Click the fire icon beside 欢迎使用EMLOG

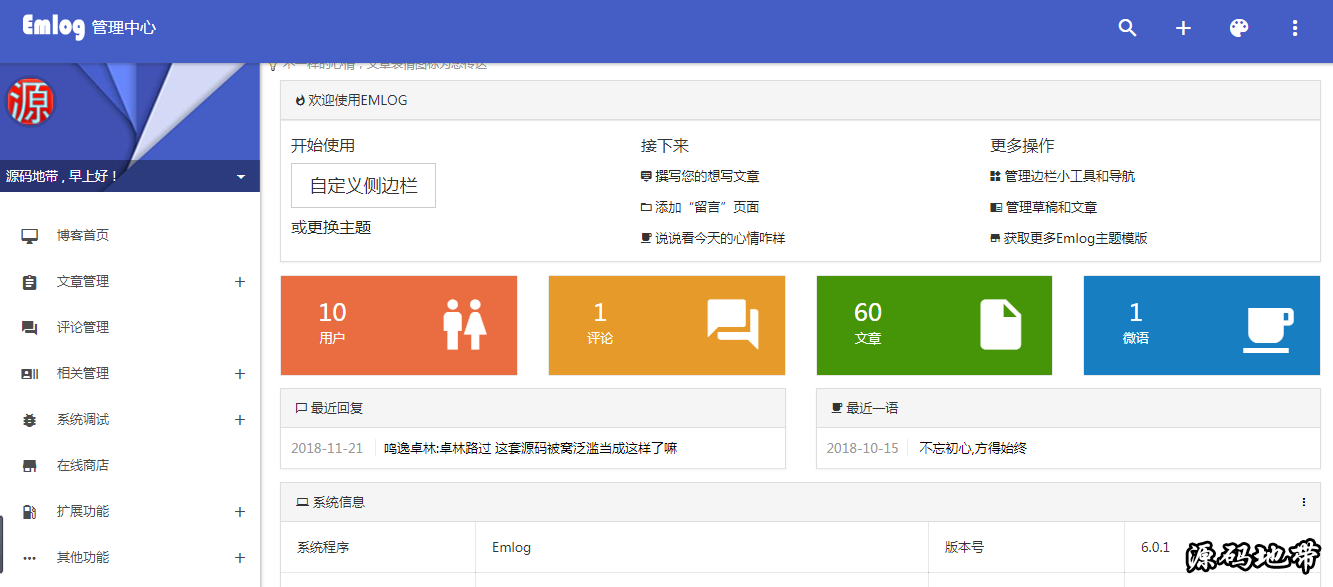coord(300,100)
